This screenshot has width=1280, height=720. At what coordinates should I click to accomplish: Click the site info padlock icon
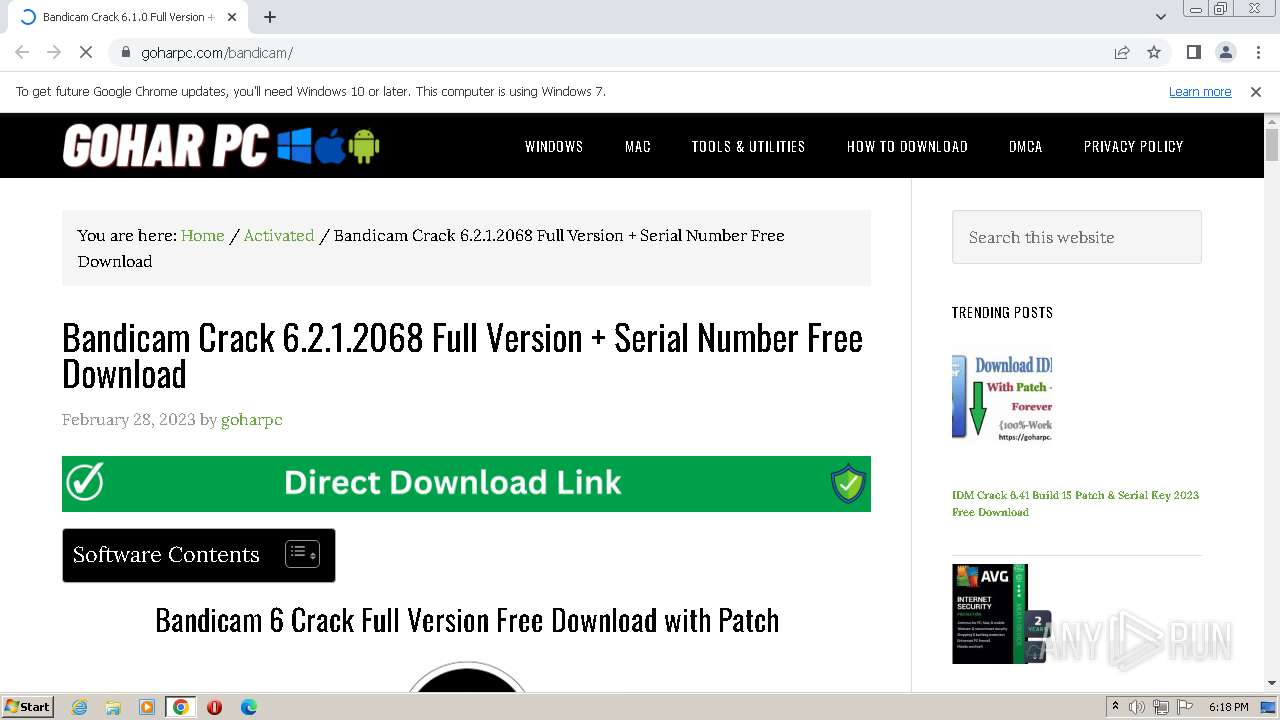point(125,52)
